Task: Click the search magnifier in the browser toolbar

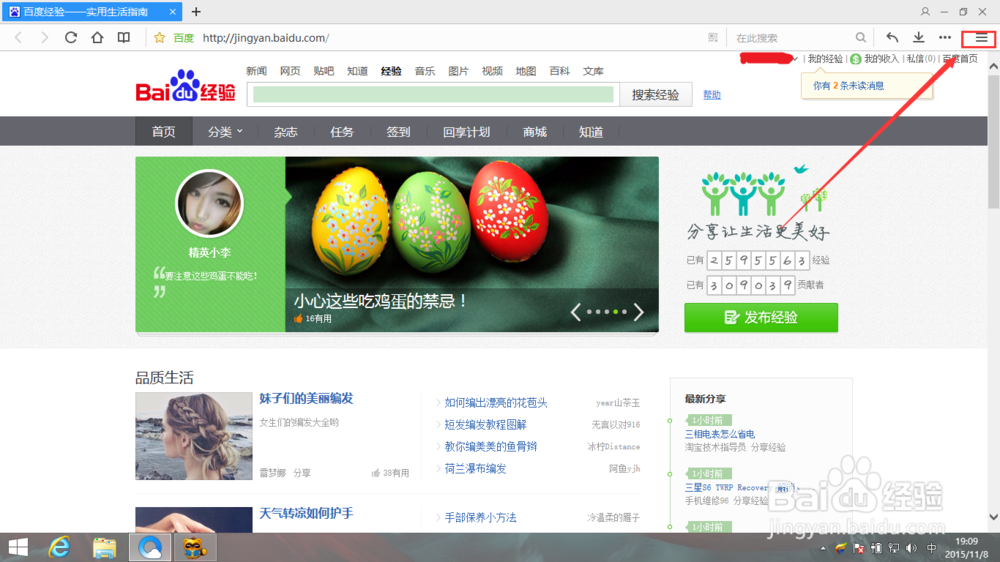Action: click(860, 38)
